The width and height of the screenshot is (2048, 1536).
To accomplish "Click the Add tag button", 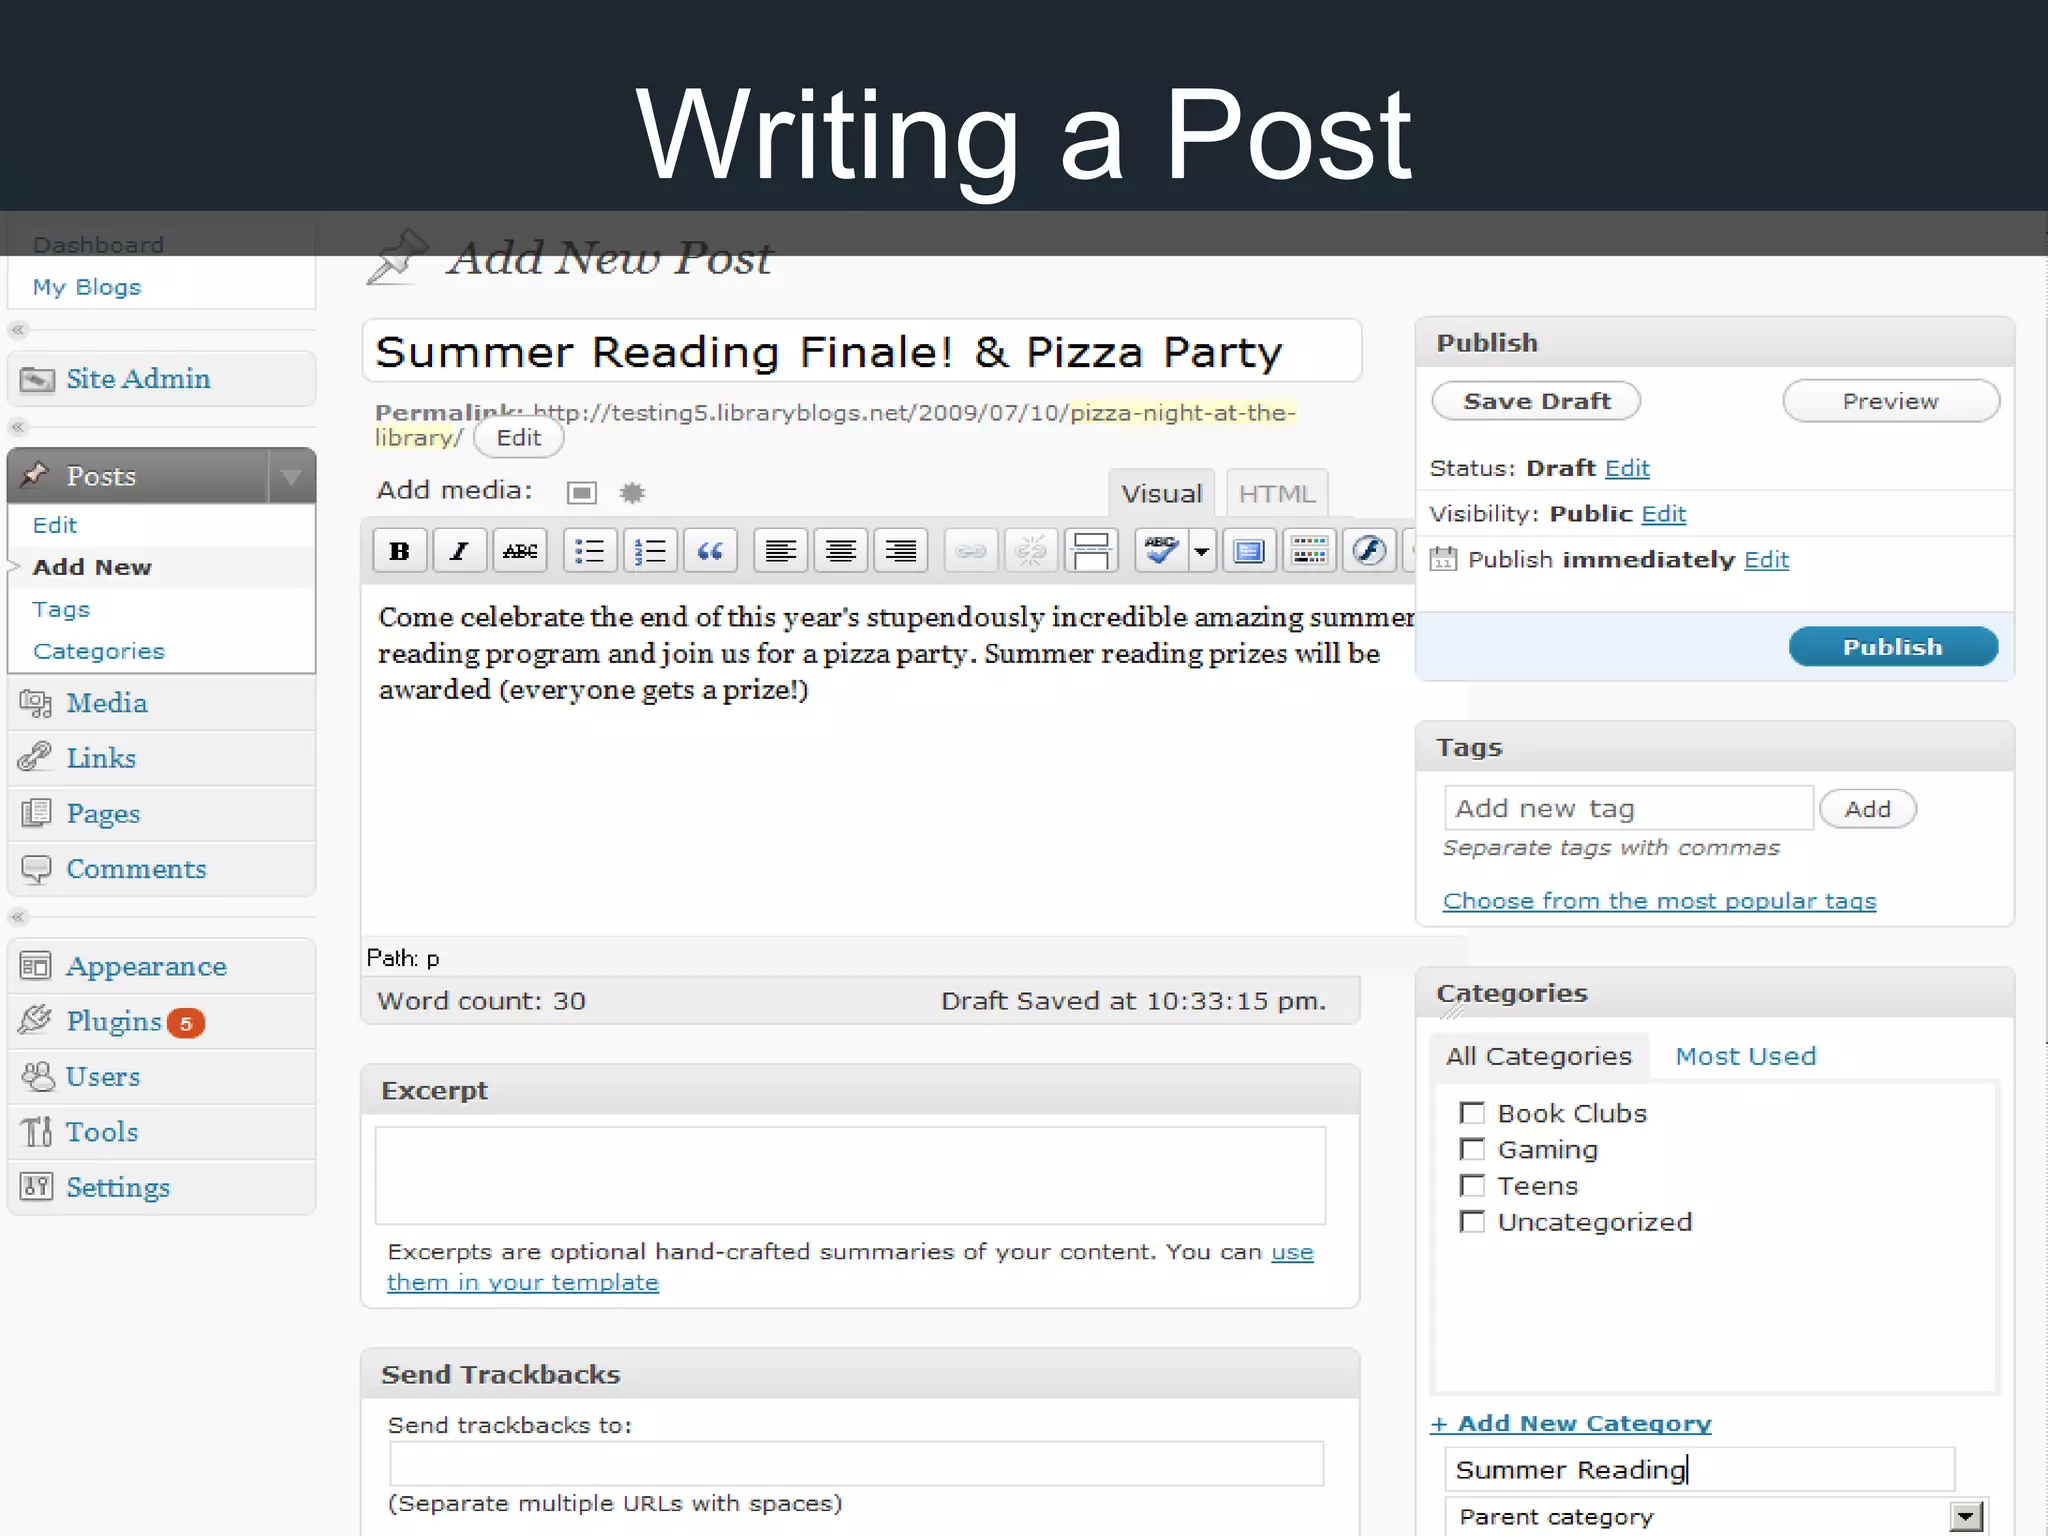I will (x=1867, y=809).
